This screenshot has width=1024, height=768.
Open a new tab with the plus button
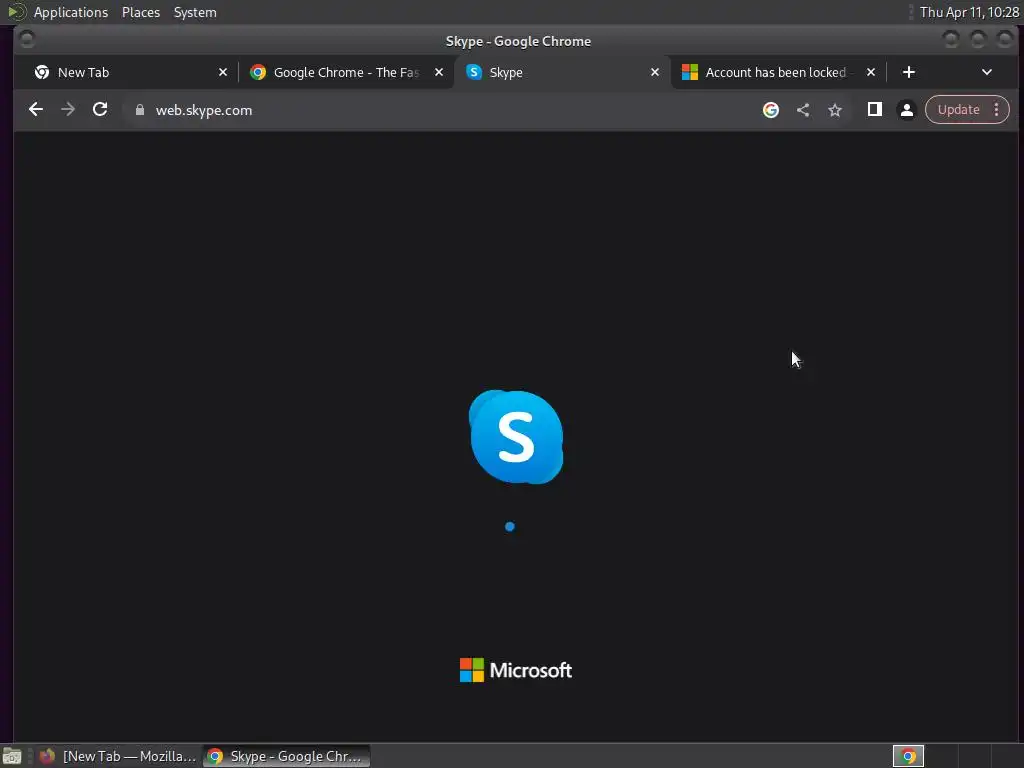(908, 72)
